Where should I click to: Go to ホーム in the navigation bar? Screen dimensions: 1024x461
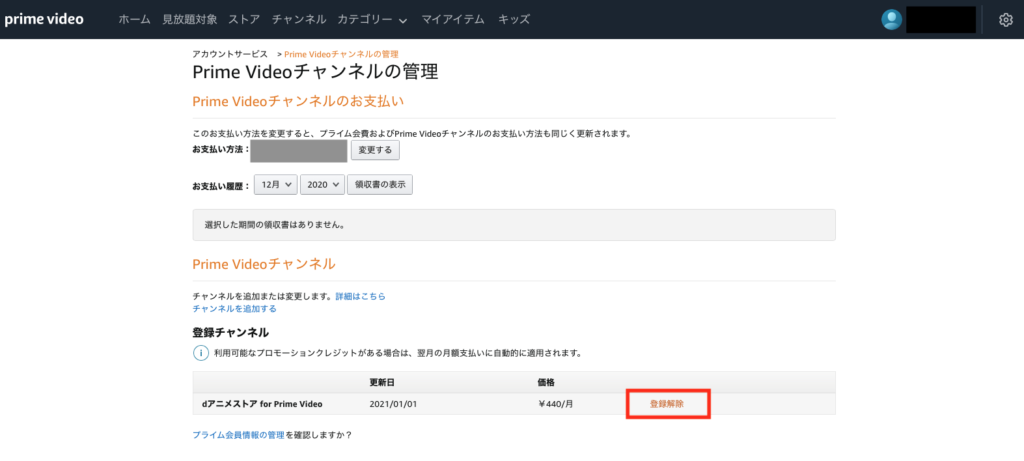(x=135, y=20)
